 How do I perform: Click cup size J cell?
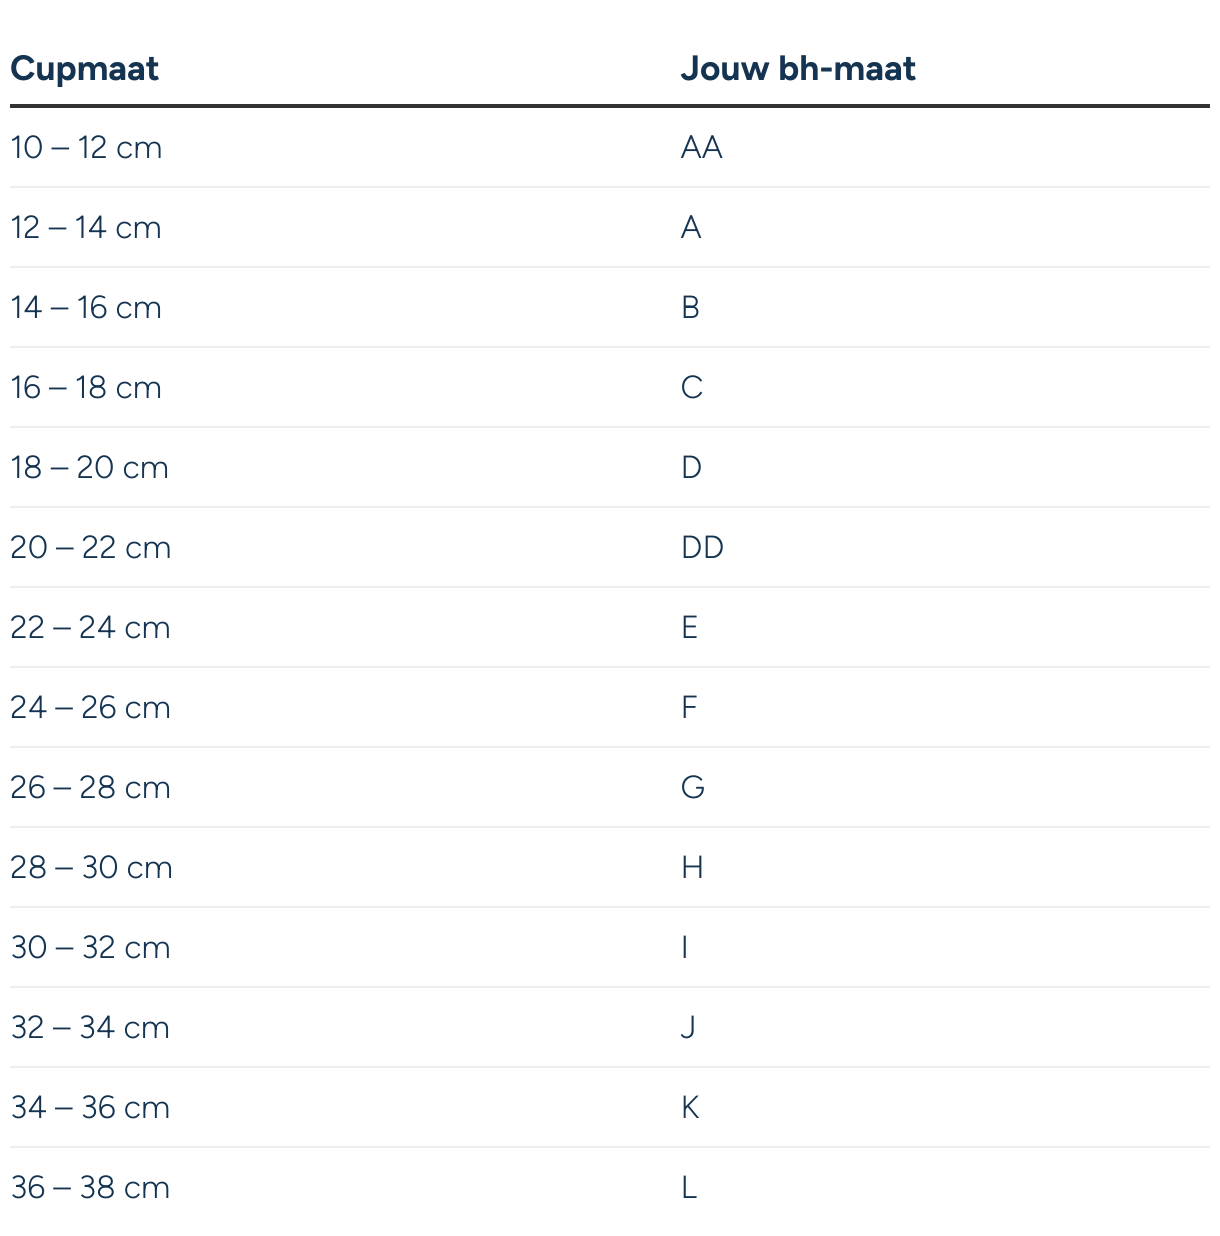pos(688,1028)
